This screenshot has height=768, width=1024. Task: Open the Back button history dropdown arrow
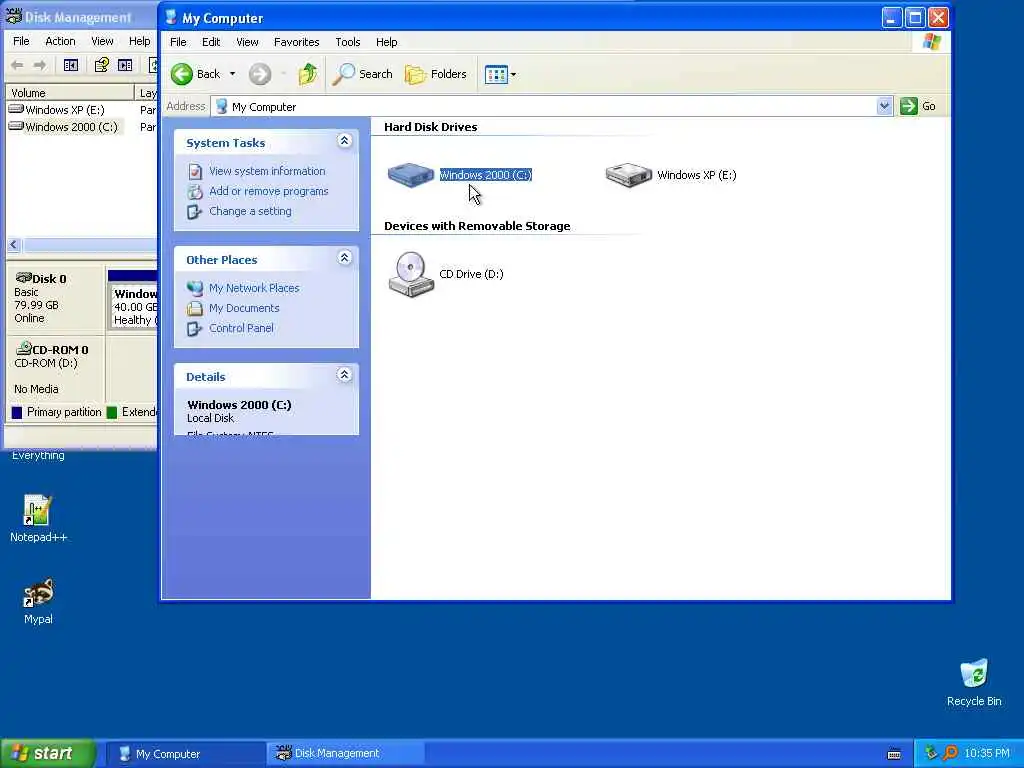click(232, 74)
